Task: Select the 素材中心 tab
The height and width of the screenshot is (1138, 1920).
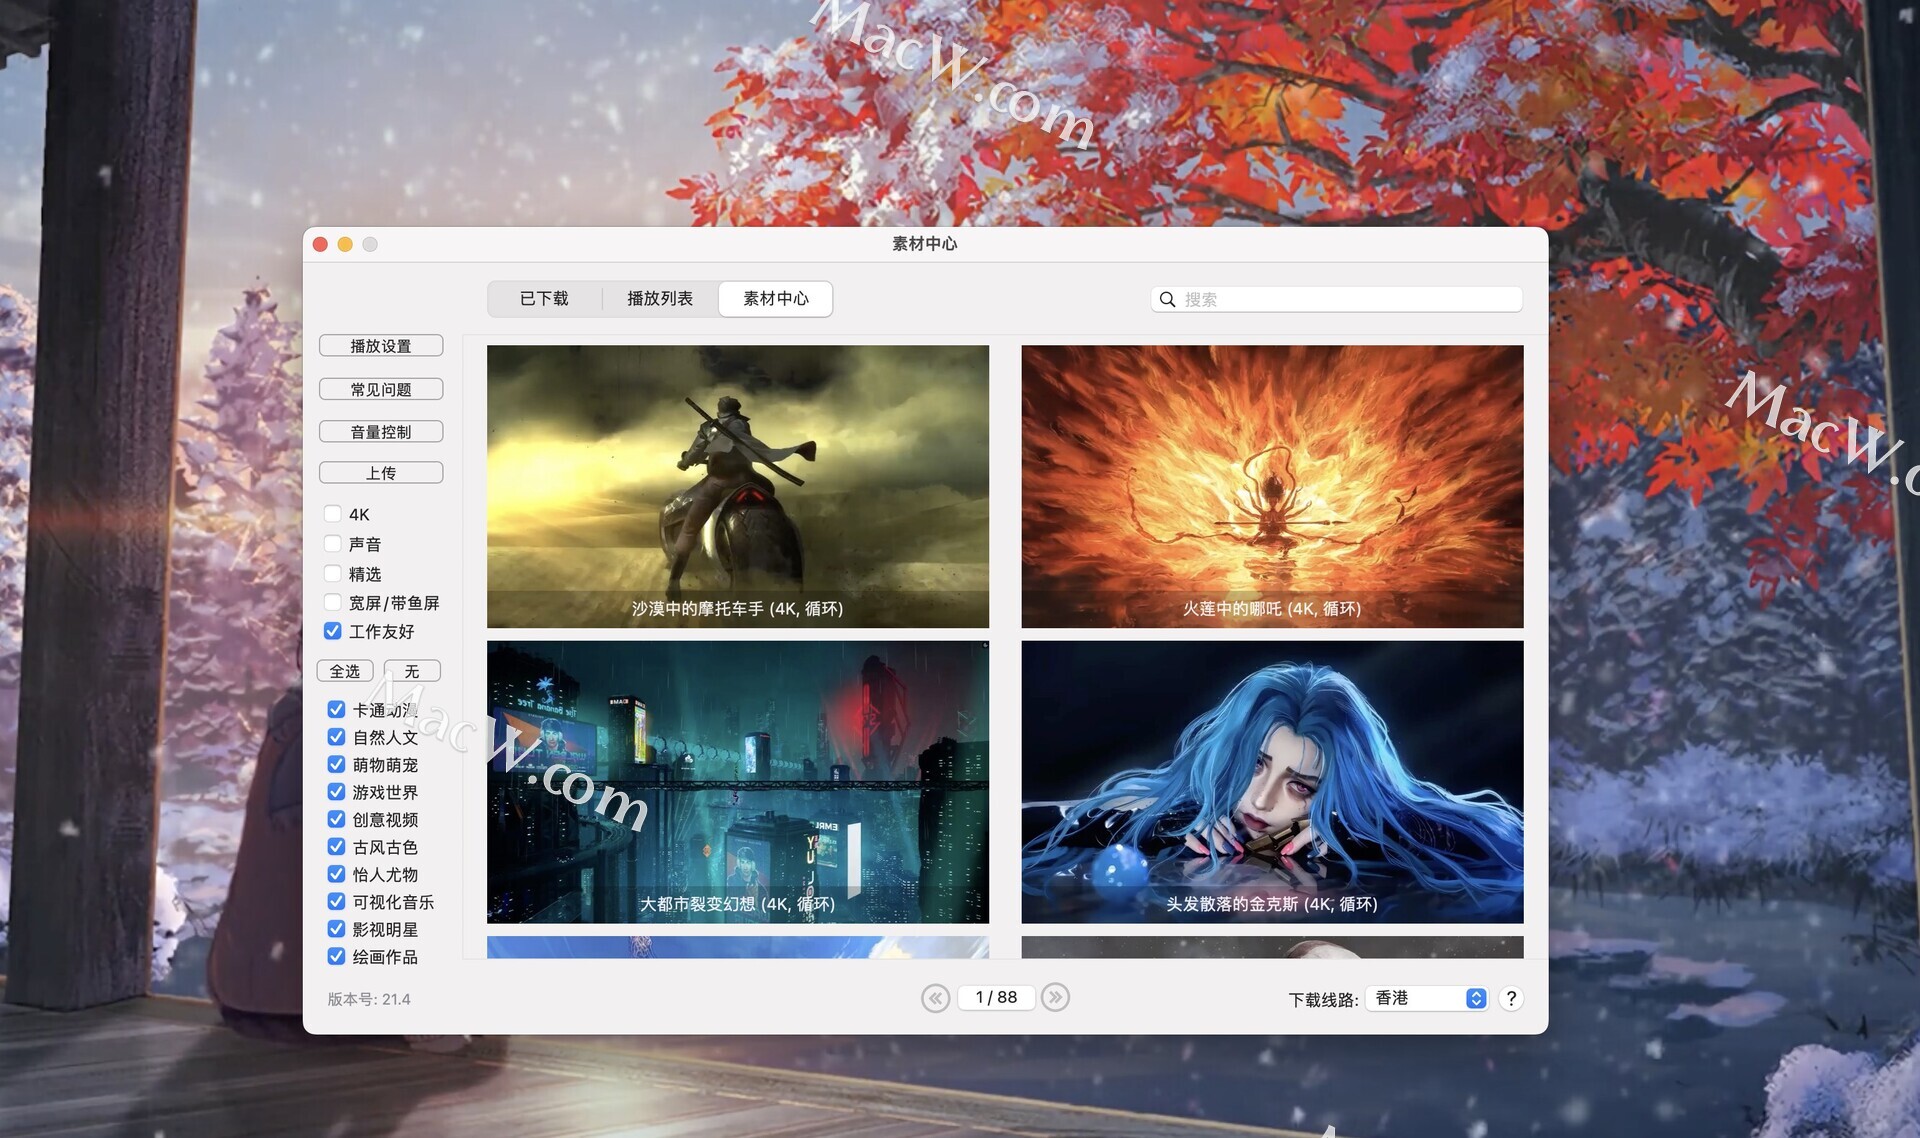Action: [x=776, y=299]
